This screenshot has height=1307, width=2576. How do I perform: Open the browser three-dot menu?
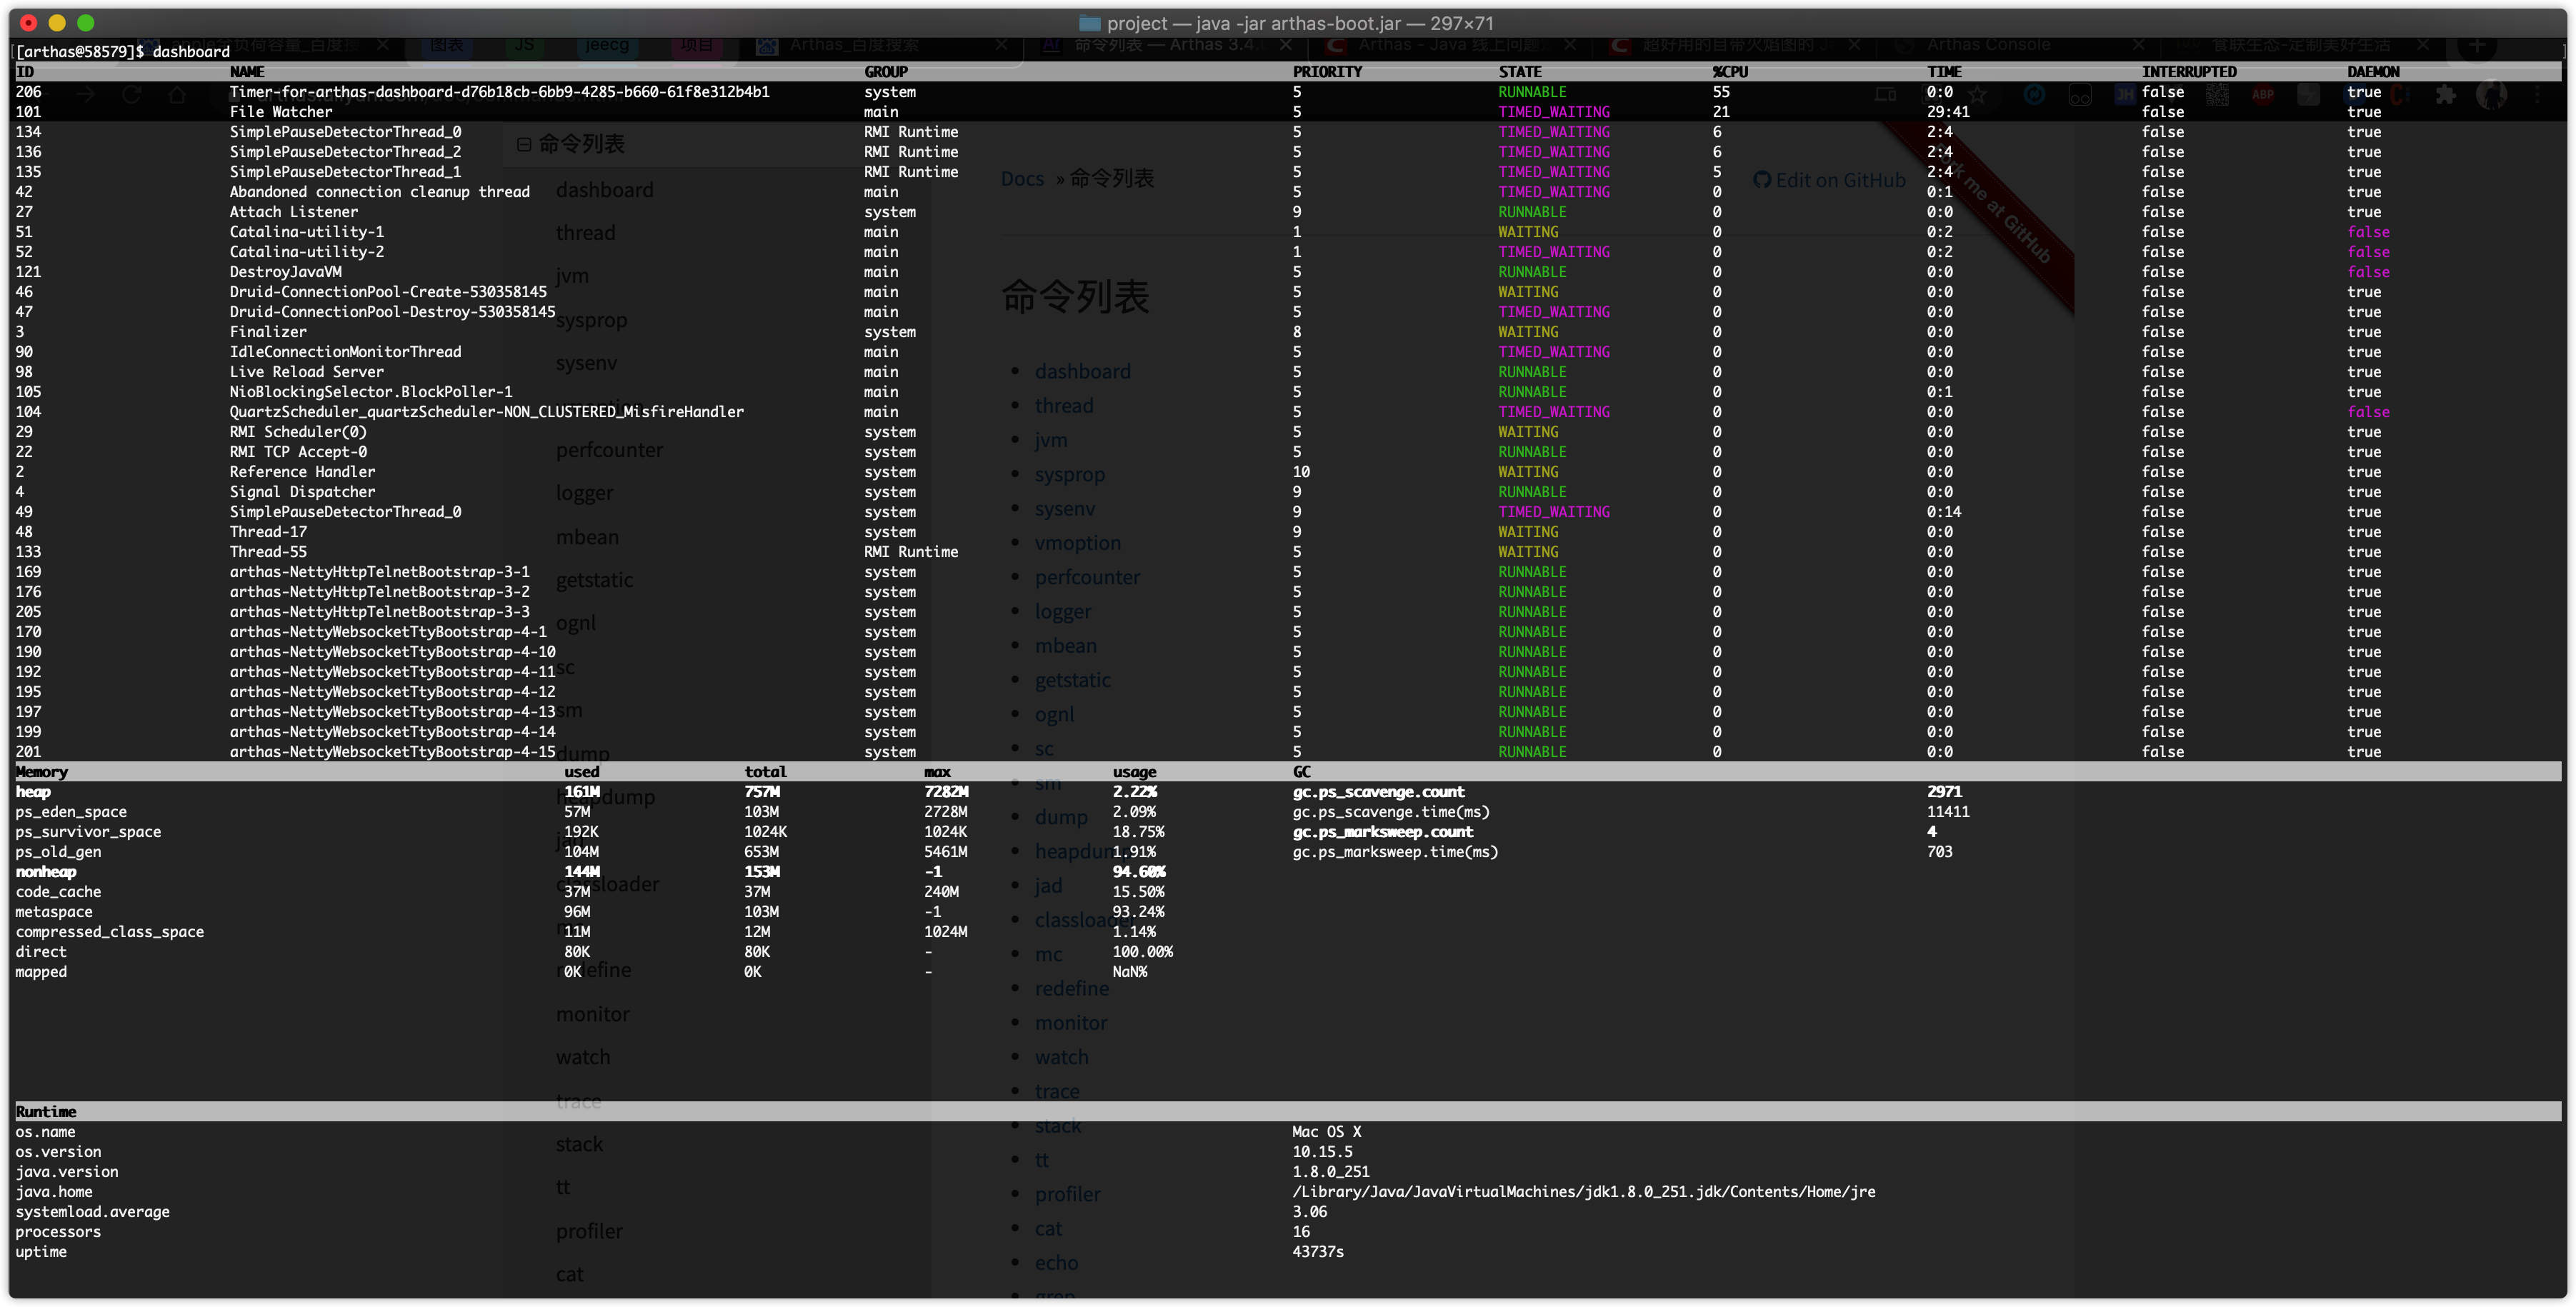(2537, 94)
